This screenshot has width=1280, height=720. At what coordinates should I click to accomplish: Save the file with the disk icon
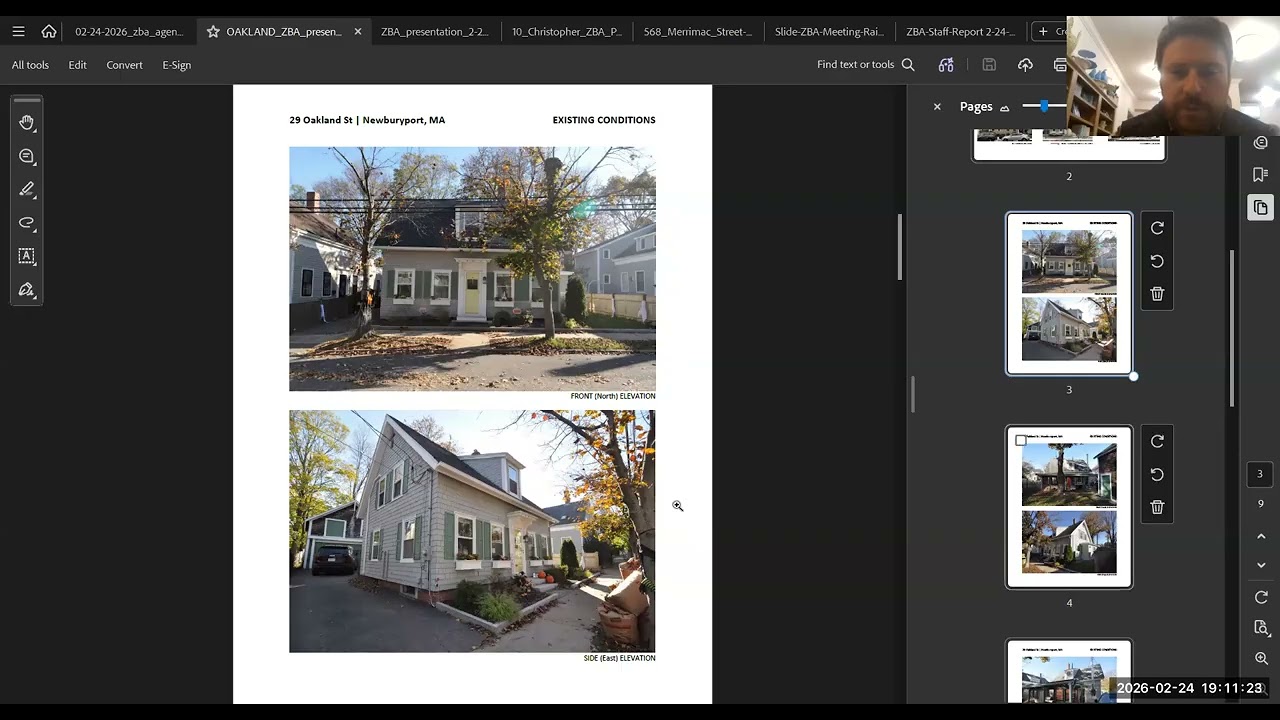point(989,64)
